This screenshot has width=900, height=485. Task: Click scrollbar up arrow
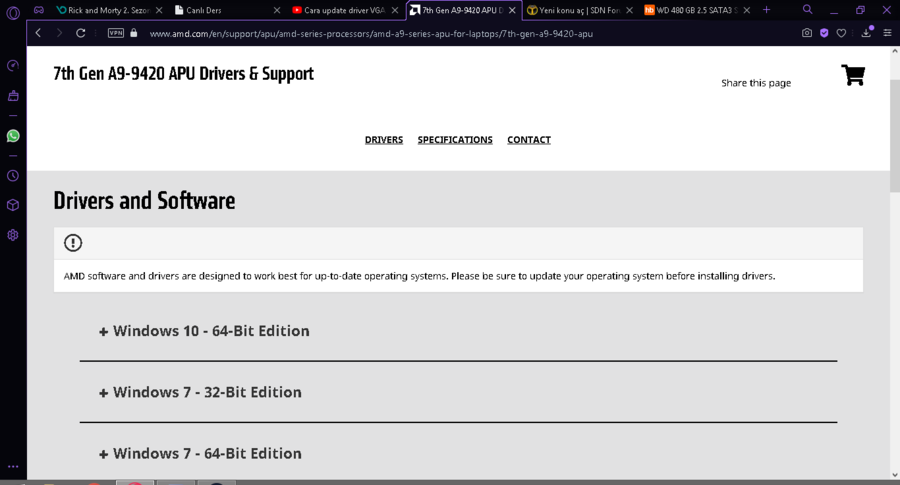coord(894,51)
